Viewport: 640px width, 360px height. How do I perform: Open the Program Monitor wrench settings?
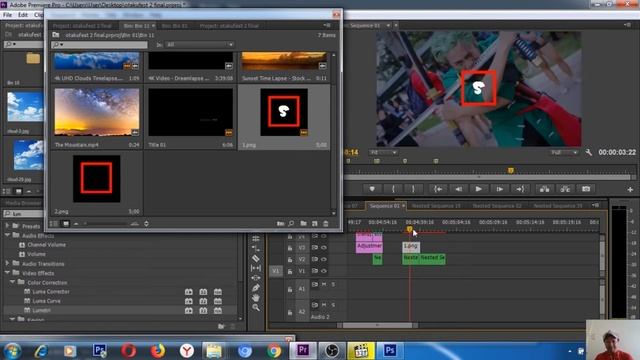tap(588, 152)
